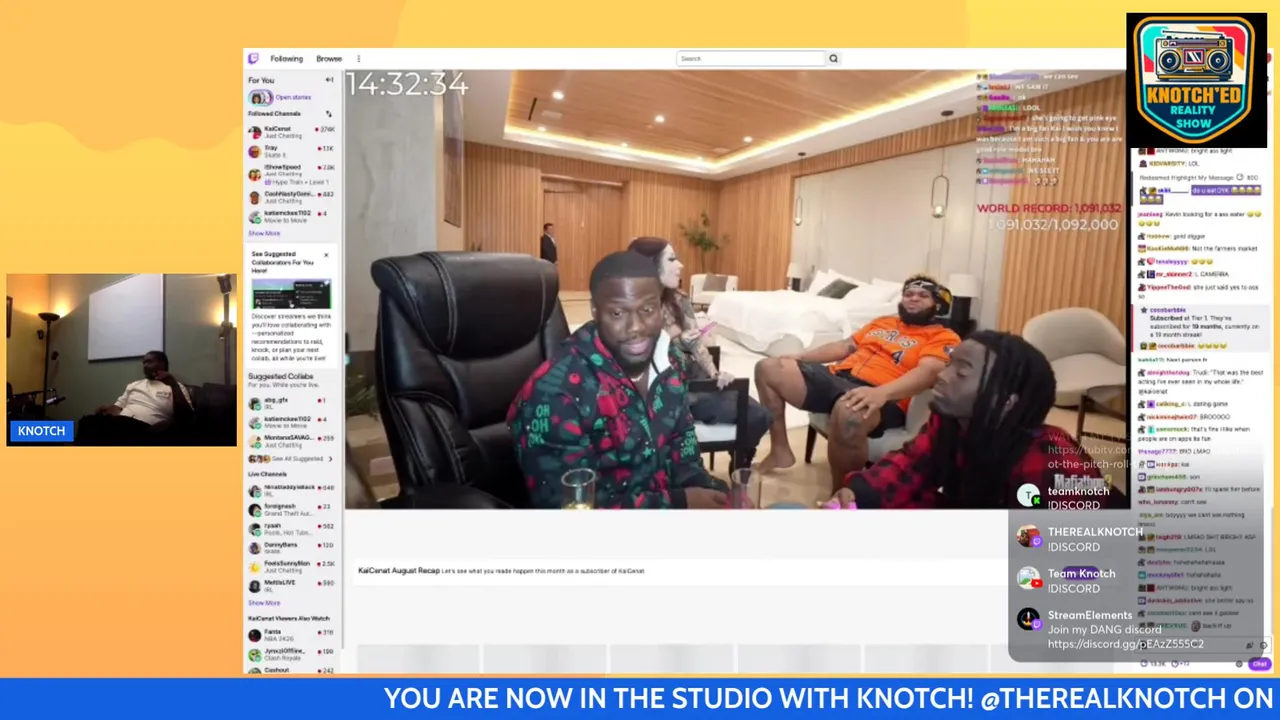Open the Browse tab
The width and height of the screenshot is (1280, 720).
pyautogui.click(x=329, y=59)
